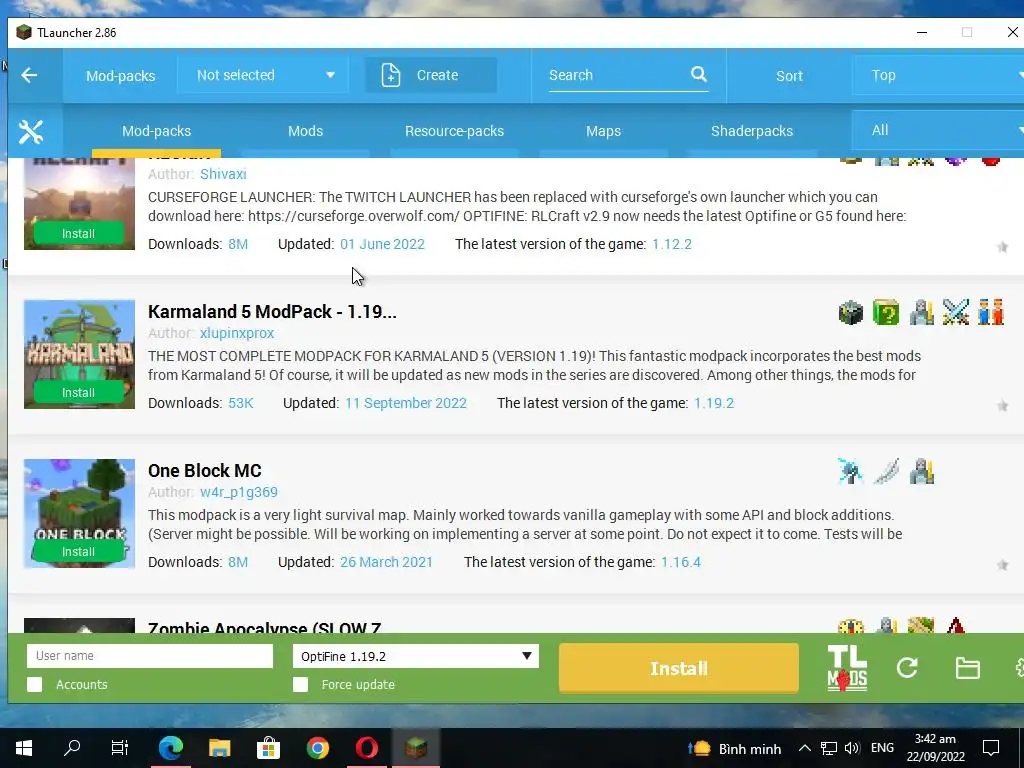Click the magnifier icon in Search field
Viewport: 1024px width, 768px height.
point(699,74)
